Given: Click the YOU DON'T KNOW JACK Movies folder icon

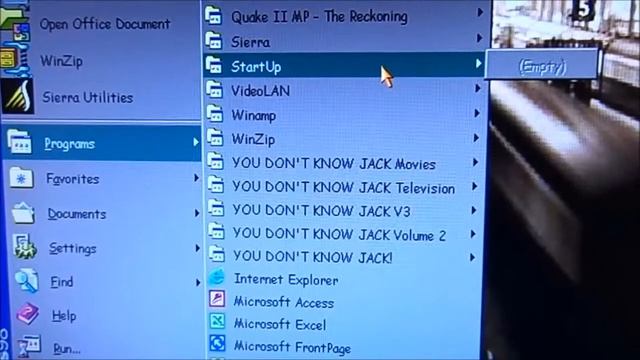Looking at the screenshot, I should (216, 162).
